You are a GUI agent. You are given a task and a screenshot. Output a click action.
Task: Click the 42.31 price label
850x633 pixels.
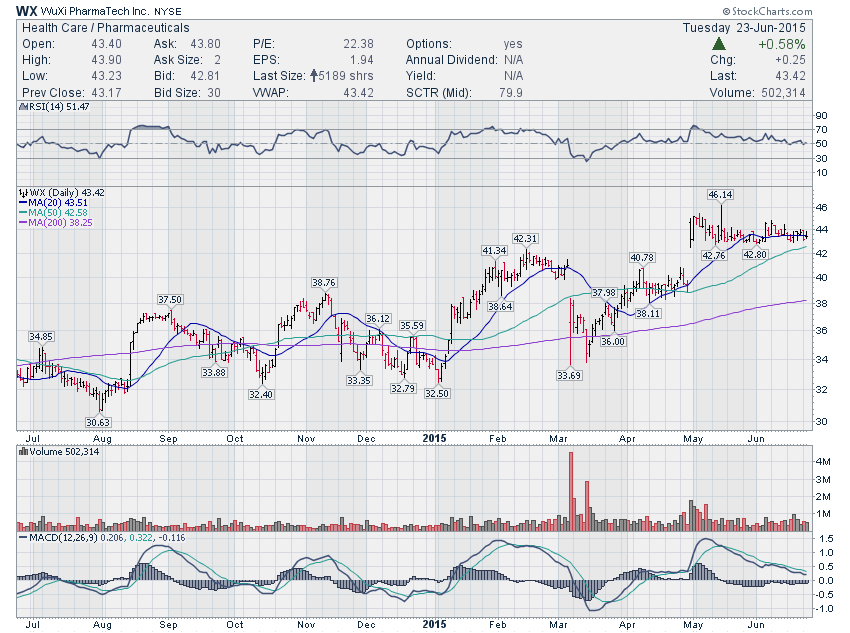525,238
